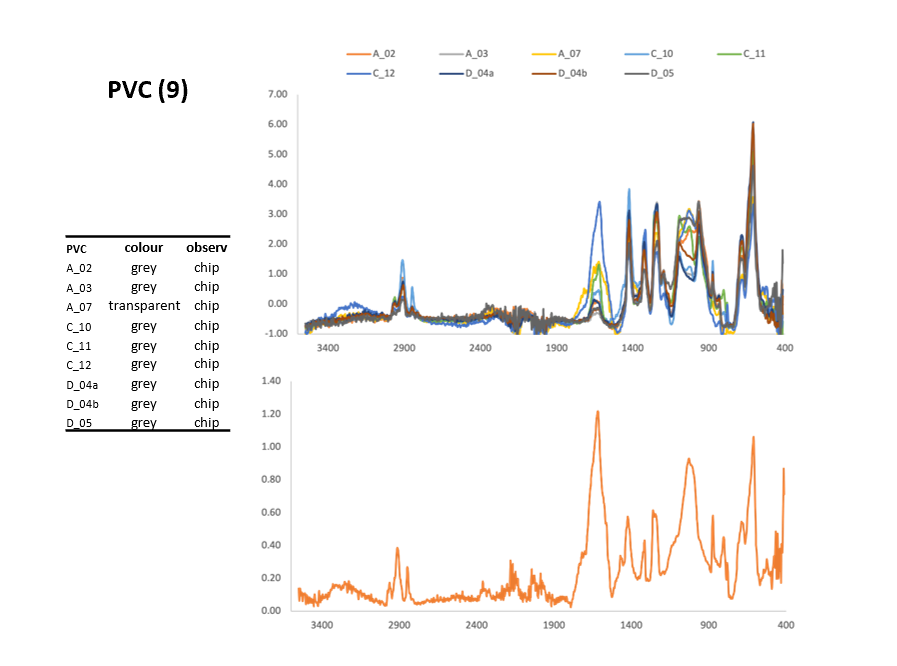Select the D_05 row label in the table

(79, 423)
